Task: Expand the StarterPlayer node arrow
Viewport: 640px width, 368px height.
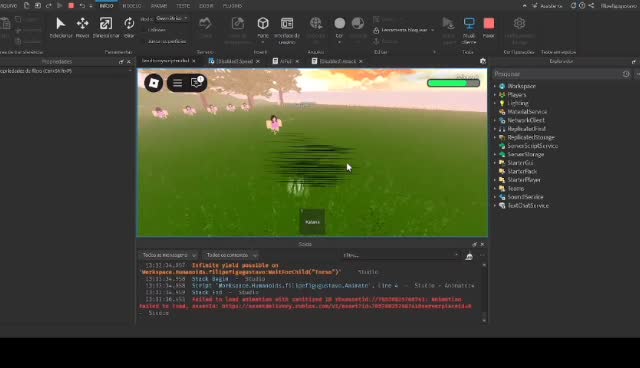Action: pyautogui.click(x=495, y=180)
